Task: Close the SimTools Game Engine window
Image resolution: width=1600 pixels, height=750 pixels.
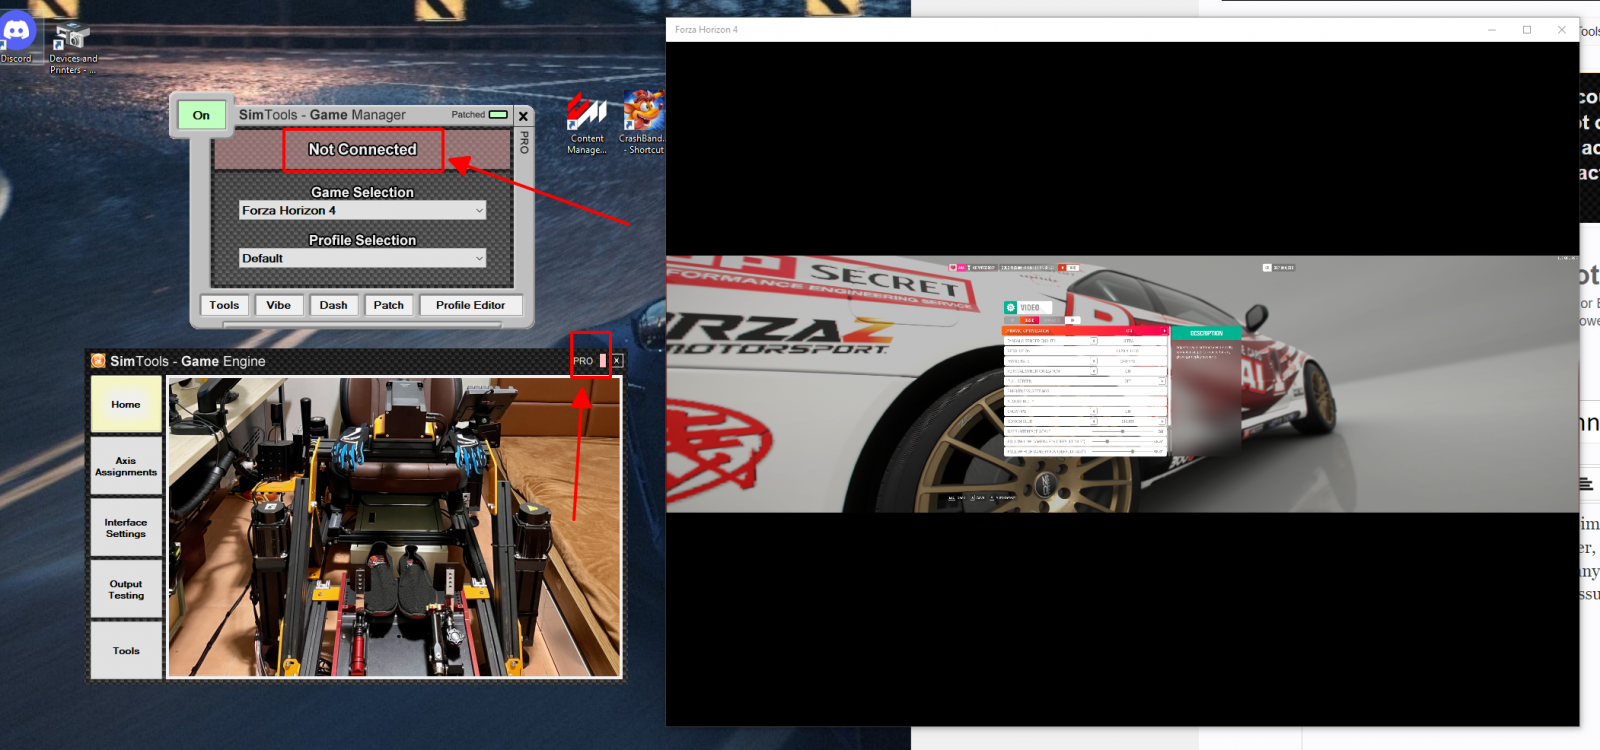Action: coord(617,361)
